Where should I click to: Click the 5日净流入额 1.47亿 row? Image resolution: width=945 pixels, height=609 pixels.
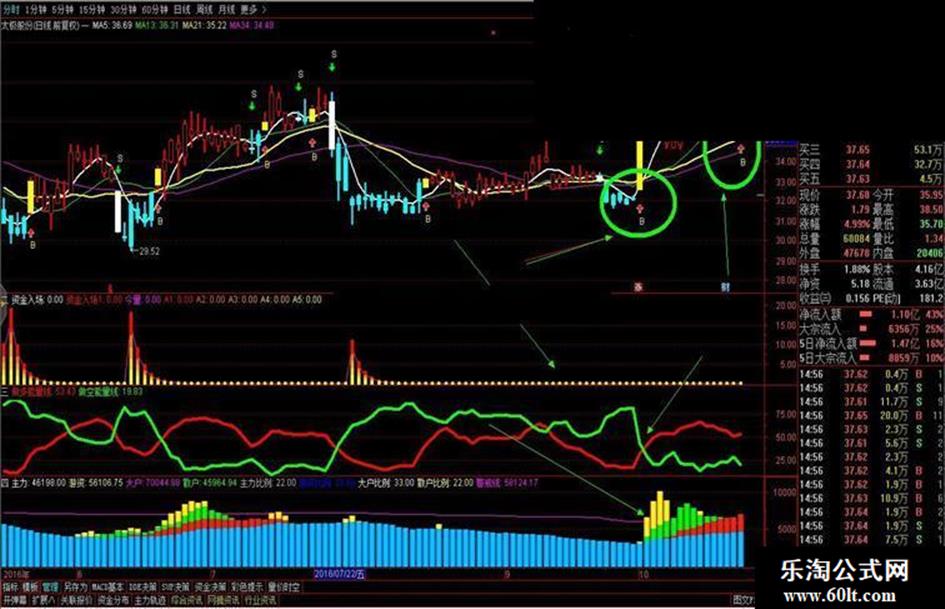871,344
